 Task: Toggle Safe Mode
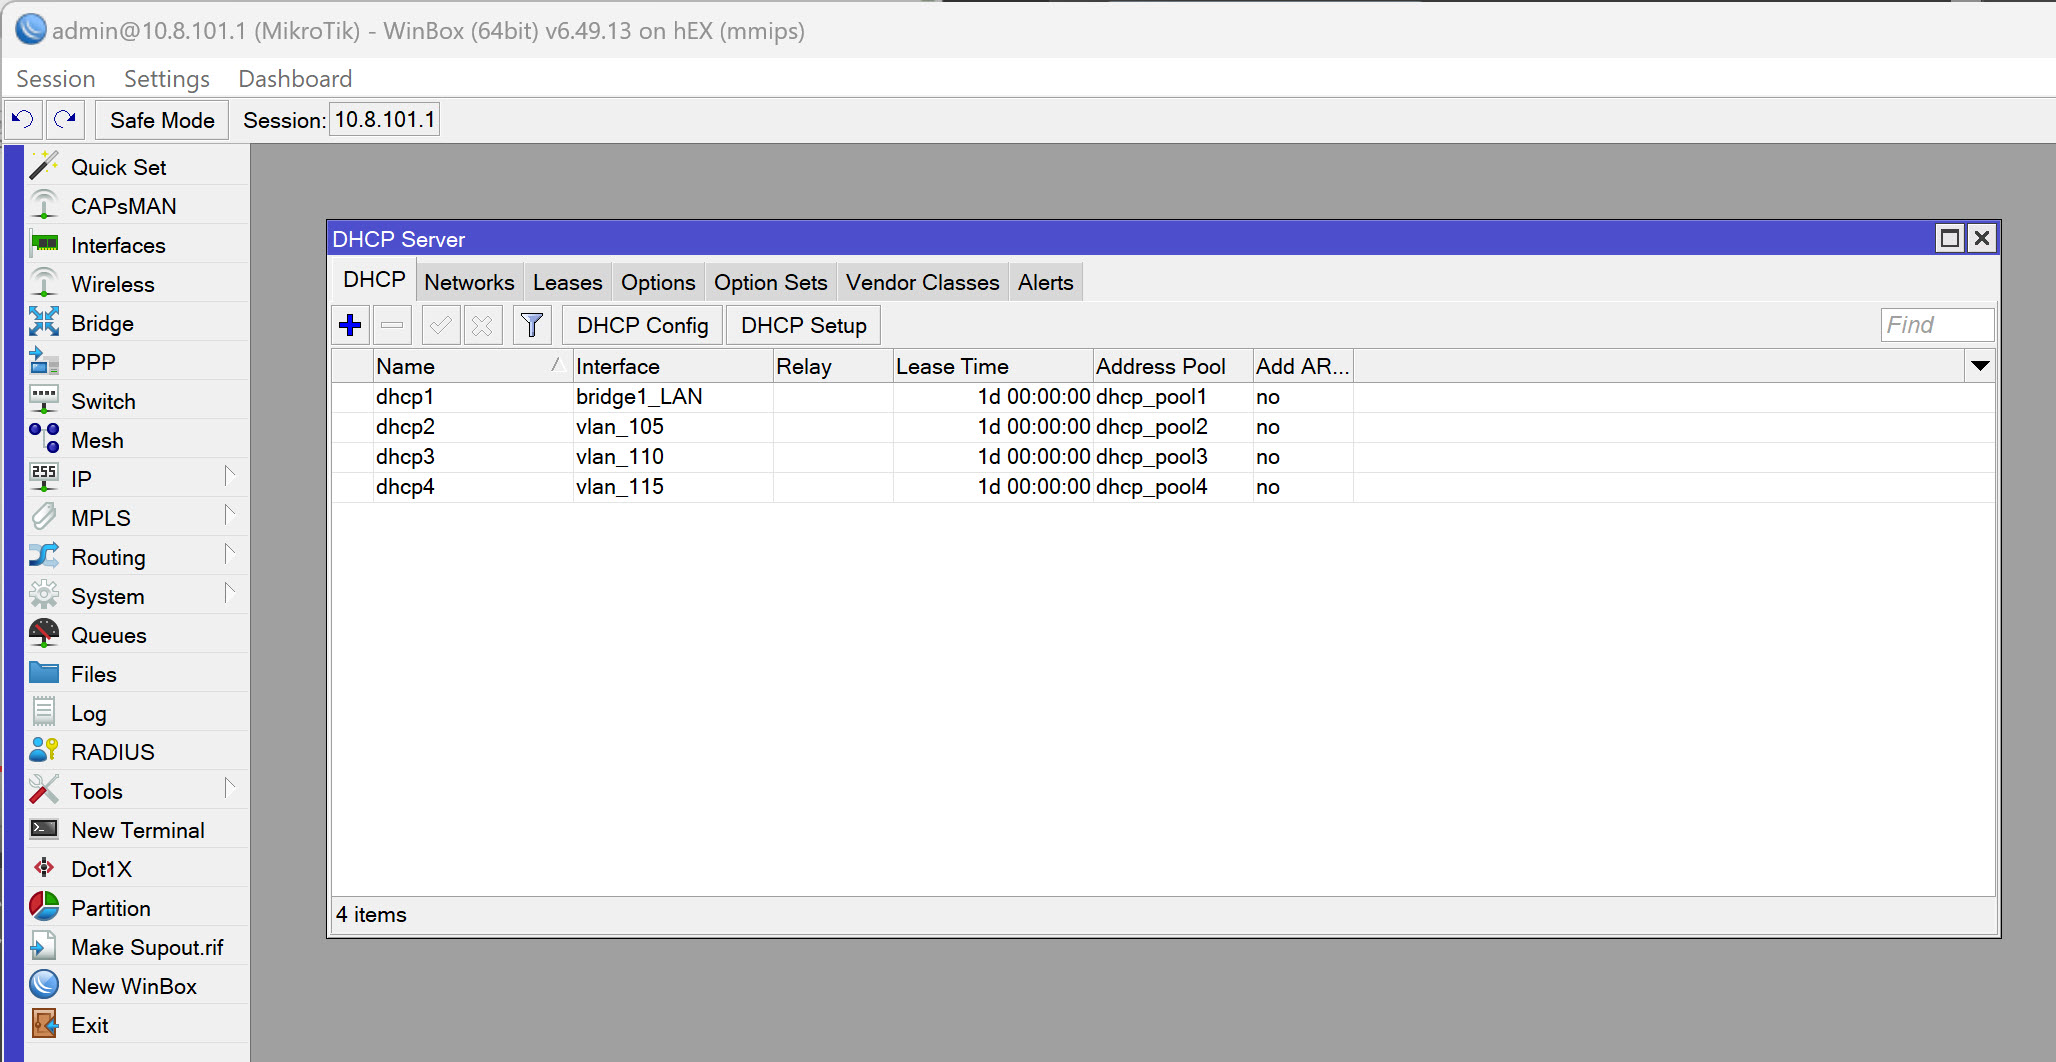161,119
